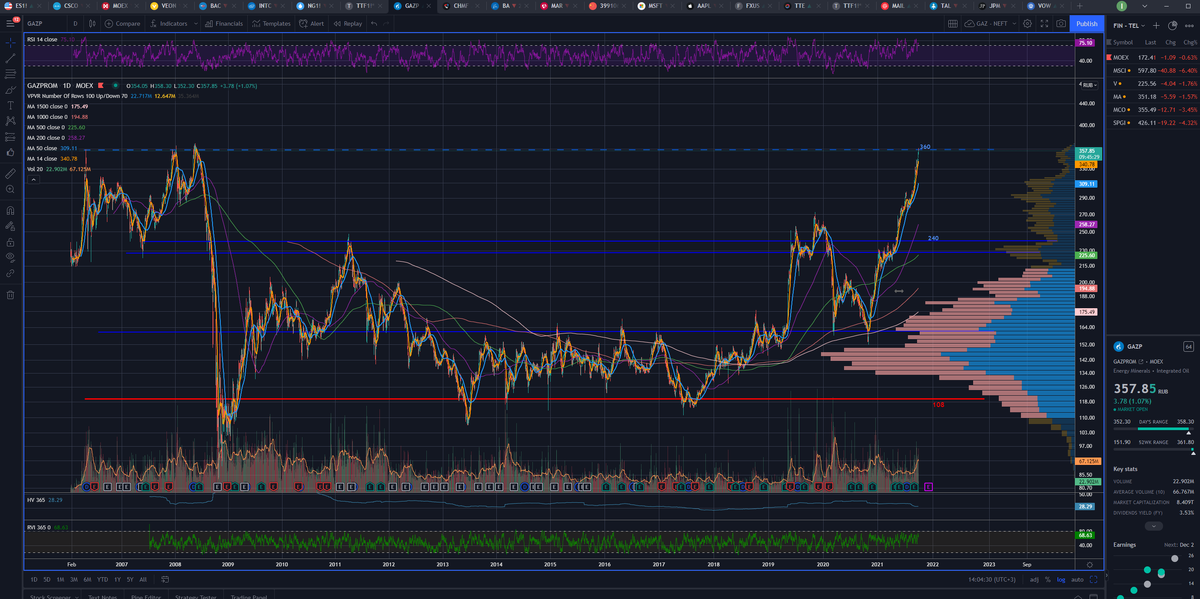Open the Stock Screener panel tab

51,596
